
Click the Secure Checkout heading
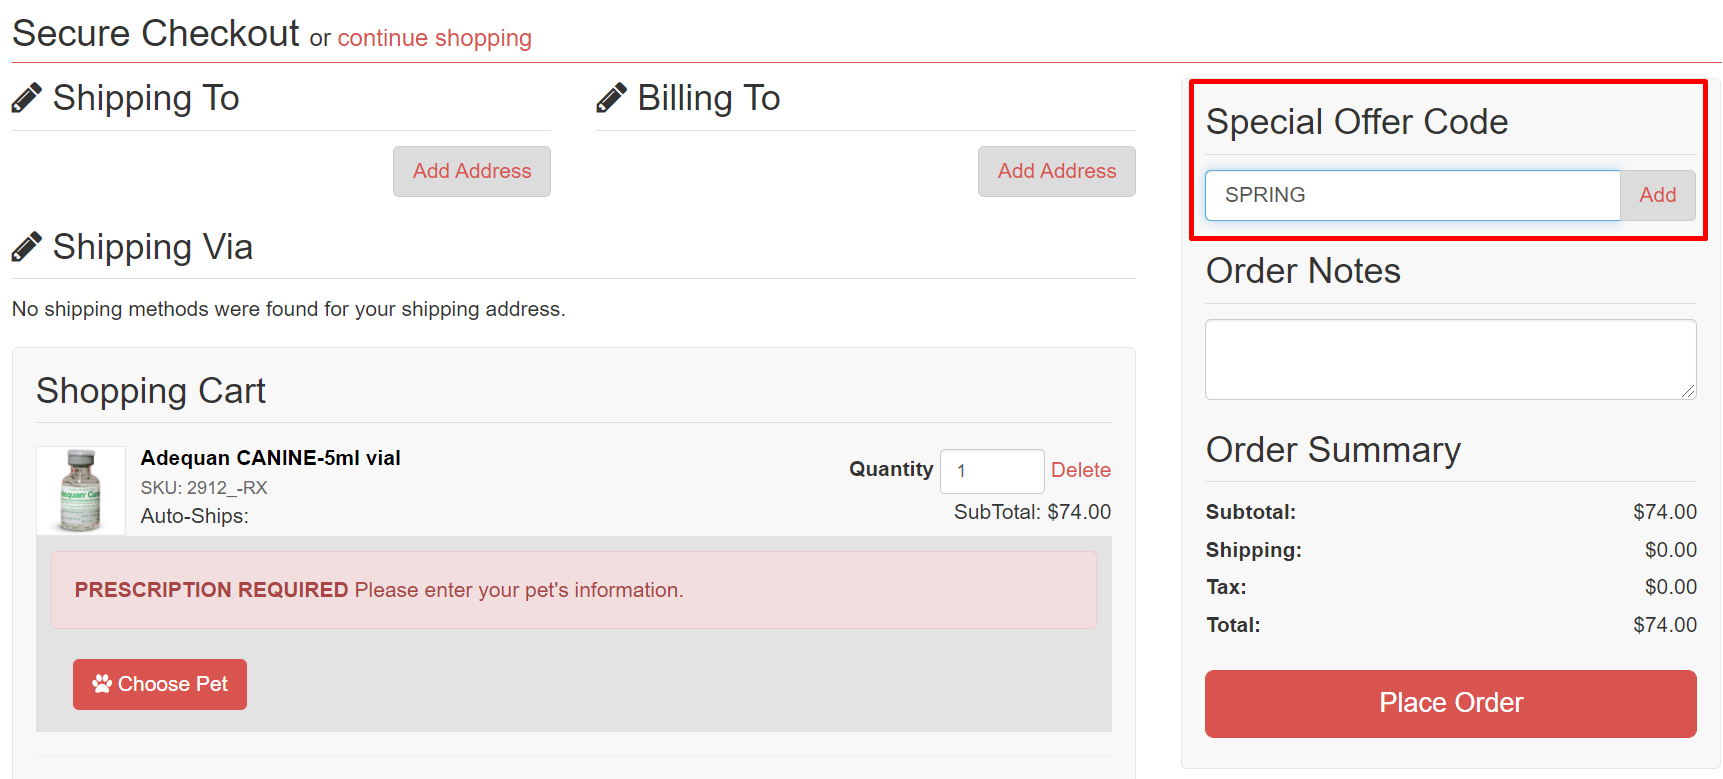click(x=156, y=33)
